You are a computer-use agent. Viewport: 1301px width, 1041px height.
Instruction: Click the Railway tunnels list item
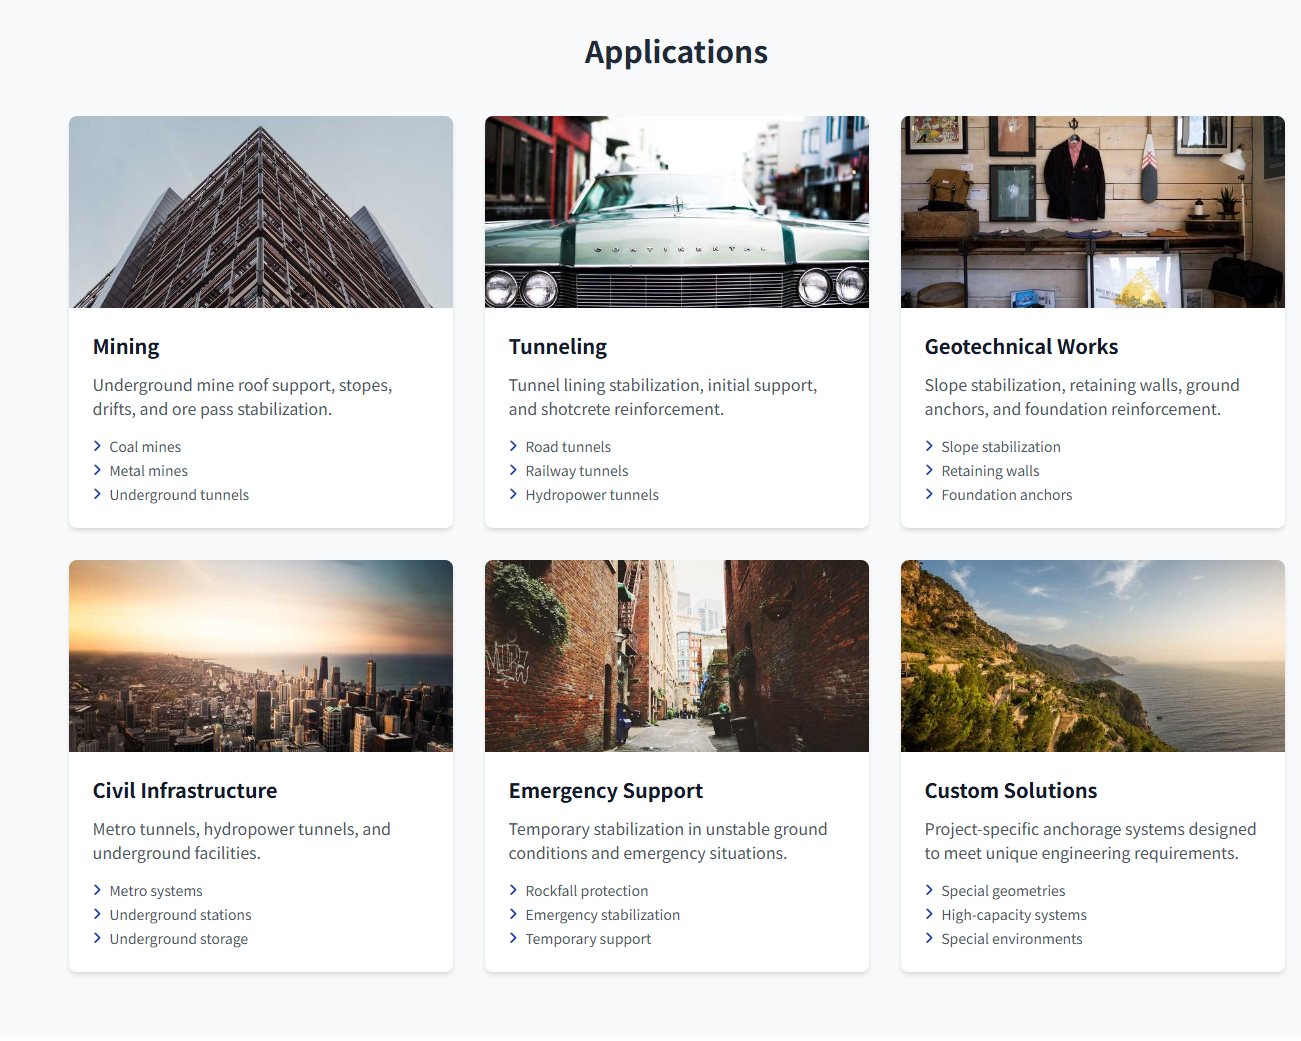click(577, 471)
